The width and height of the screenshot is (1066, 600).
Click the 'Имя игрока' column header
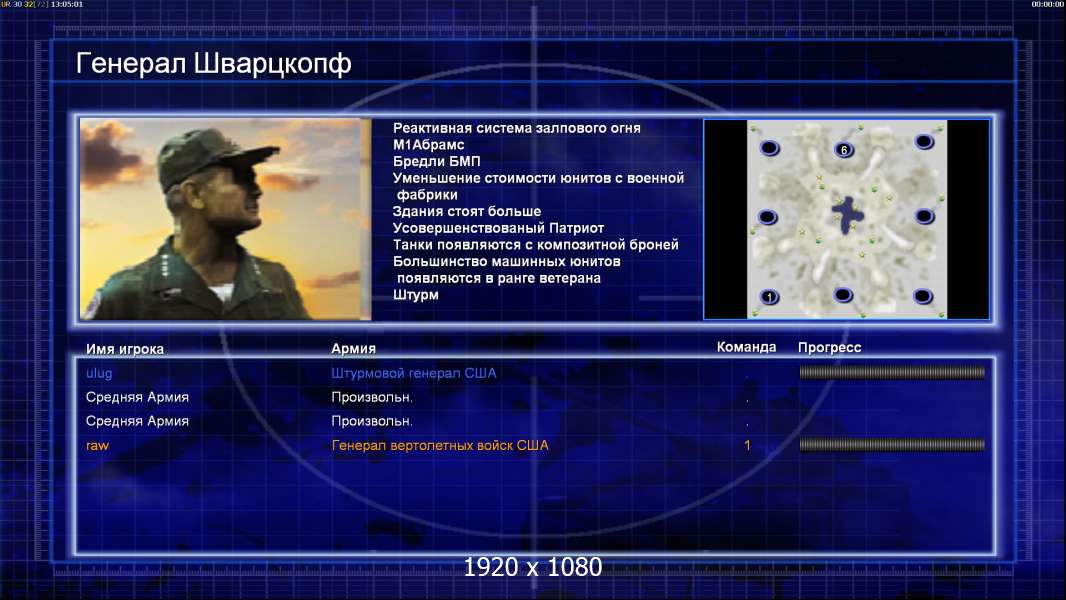(x=124, y=349)
